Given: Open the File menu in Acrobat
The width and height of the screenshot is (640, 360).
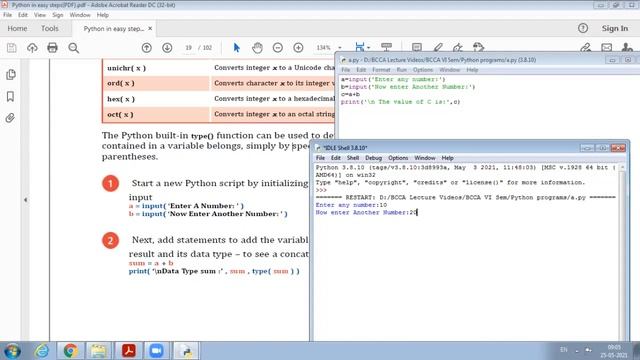Looking at the screenshot, I should (7, 15).
